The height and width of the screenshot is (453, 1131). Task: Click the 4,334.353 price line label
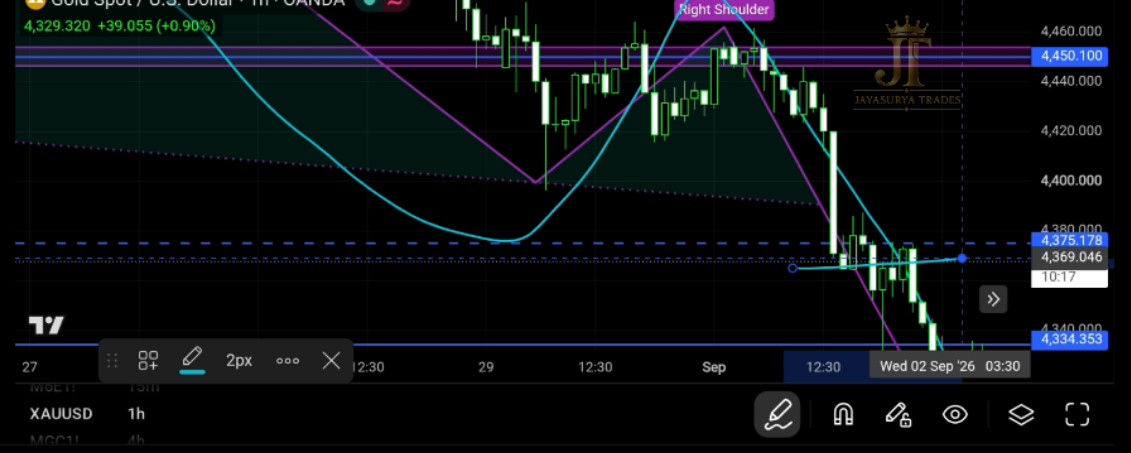[1070, 339]
